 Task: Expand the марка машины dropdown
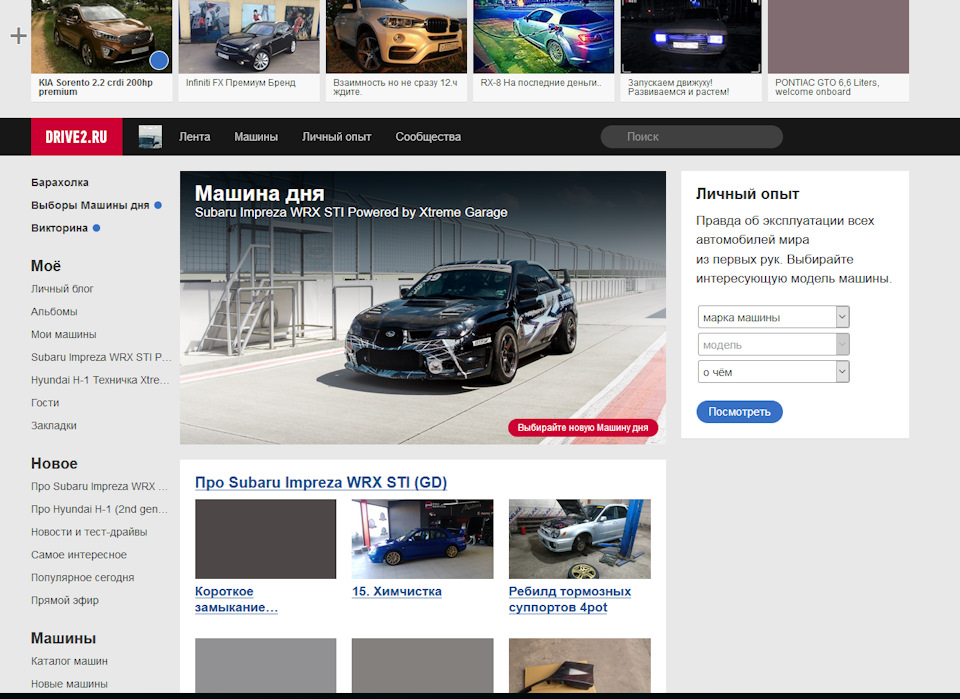pyautogui.click(x=773, y=317)
